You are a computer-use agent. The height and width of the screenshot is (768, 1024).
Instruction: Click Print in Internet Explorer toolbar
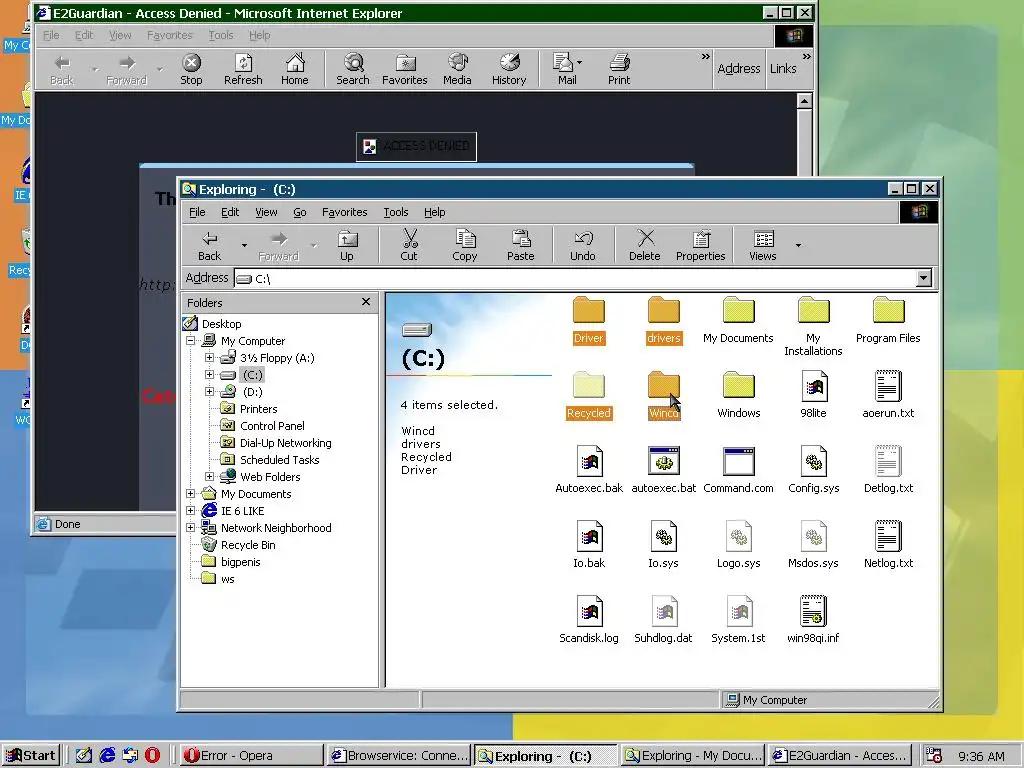click(618, 69)
